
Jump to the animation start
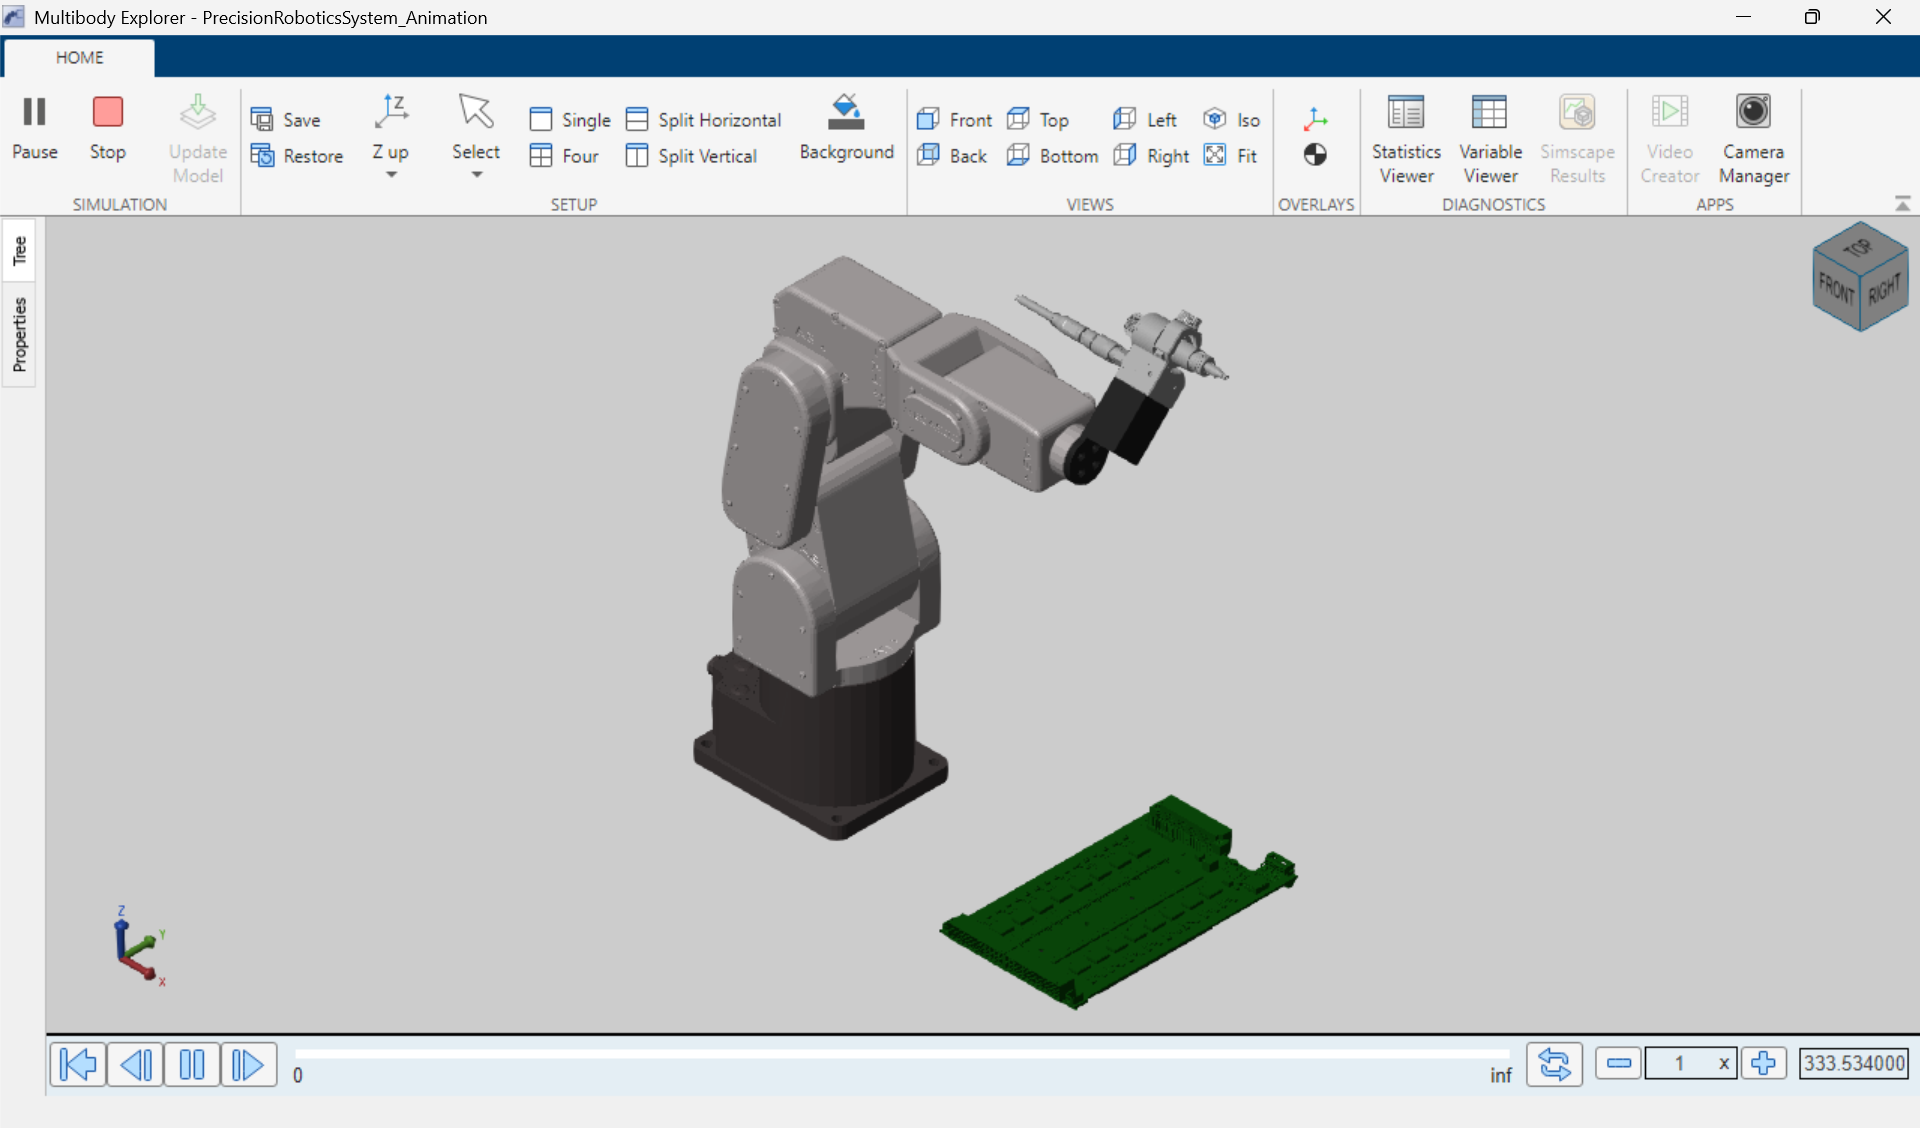tap(78, 1064)
